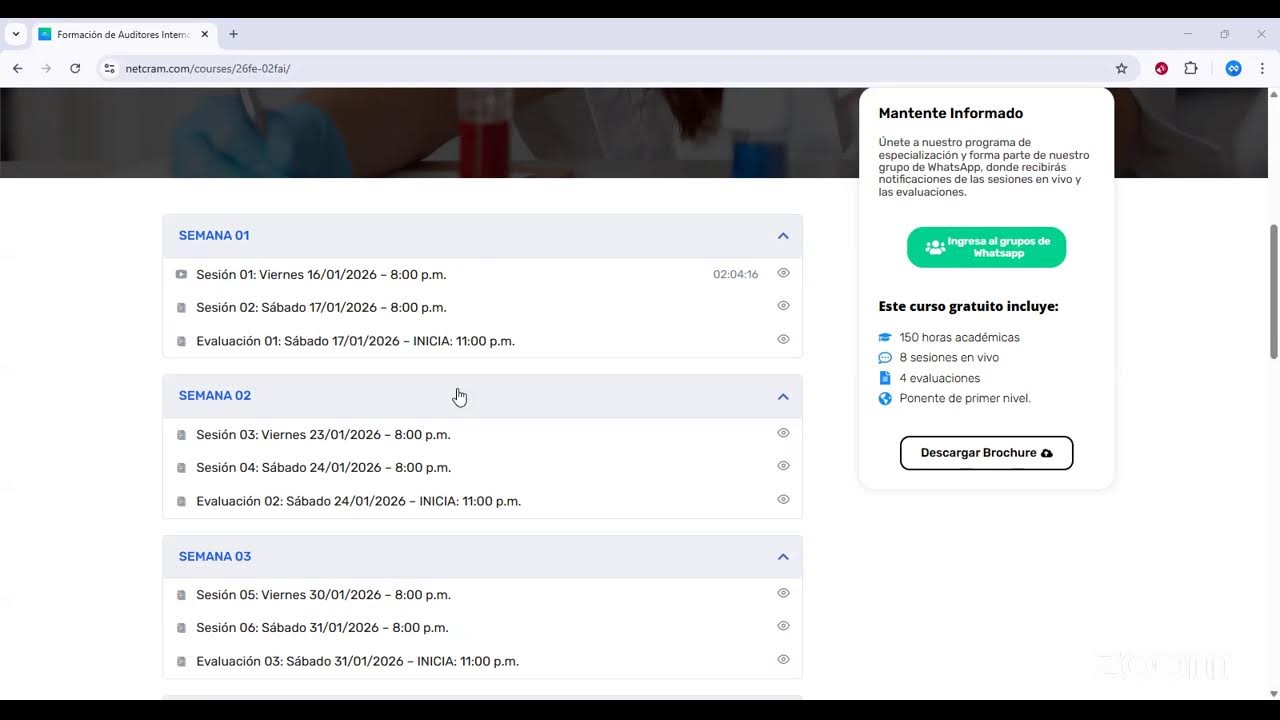This screenshot has height=720, width=1280.
Task: Click the graduation cap icon for 150 horas académicas
Action: [x=885, y=338]
